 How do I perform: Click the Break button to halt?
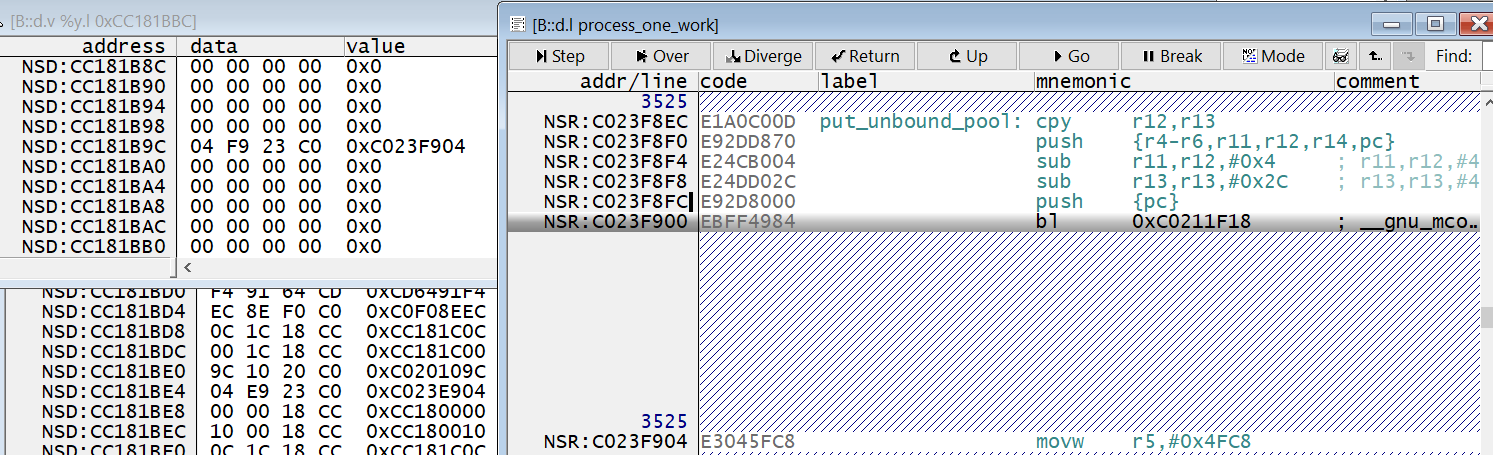tap(1171, 56)
